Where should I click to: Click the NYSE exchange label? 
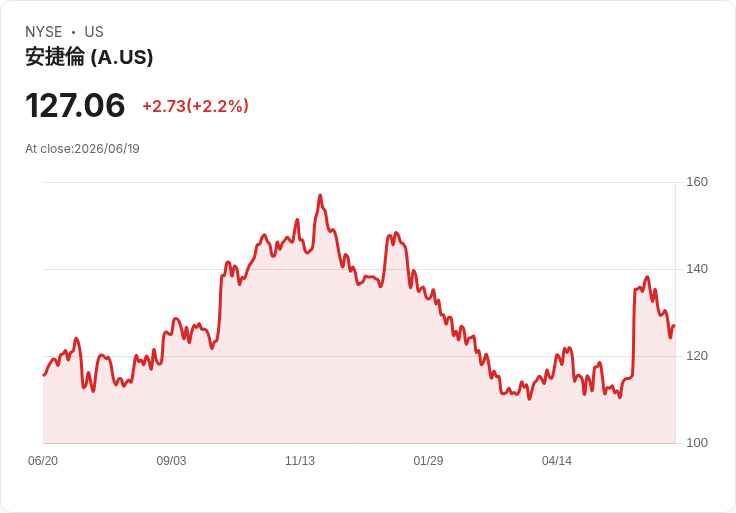click(44, 32)
